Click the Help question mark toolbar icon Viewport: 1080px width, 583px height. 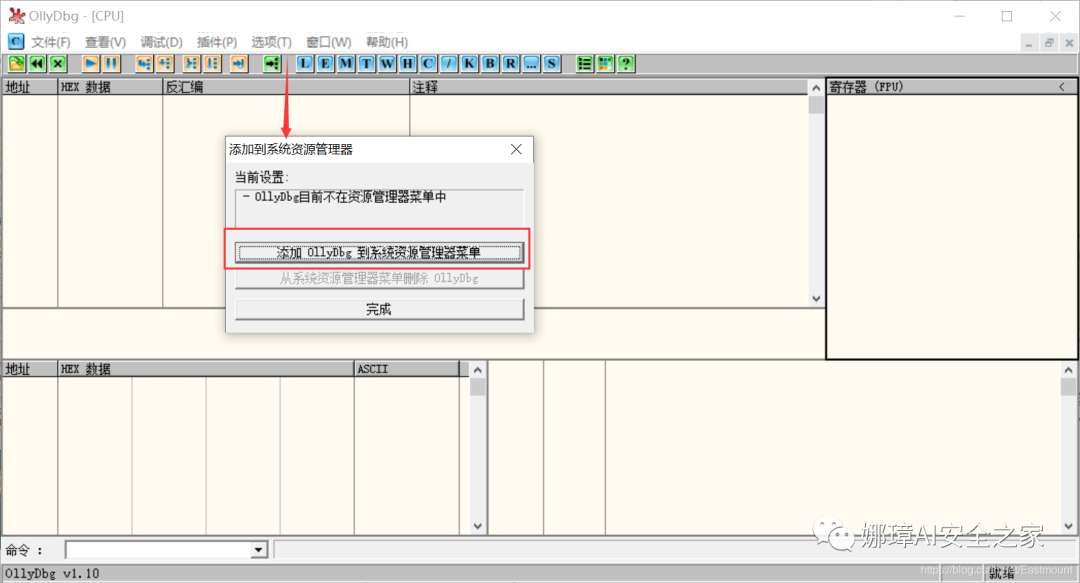point(625,64)
